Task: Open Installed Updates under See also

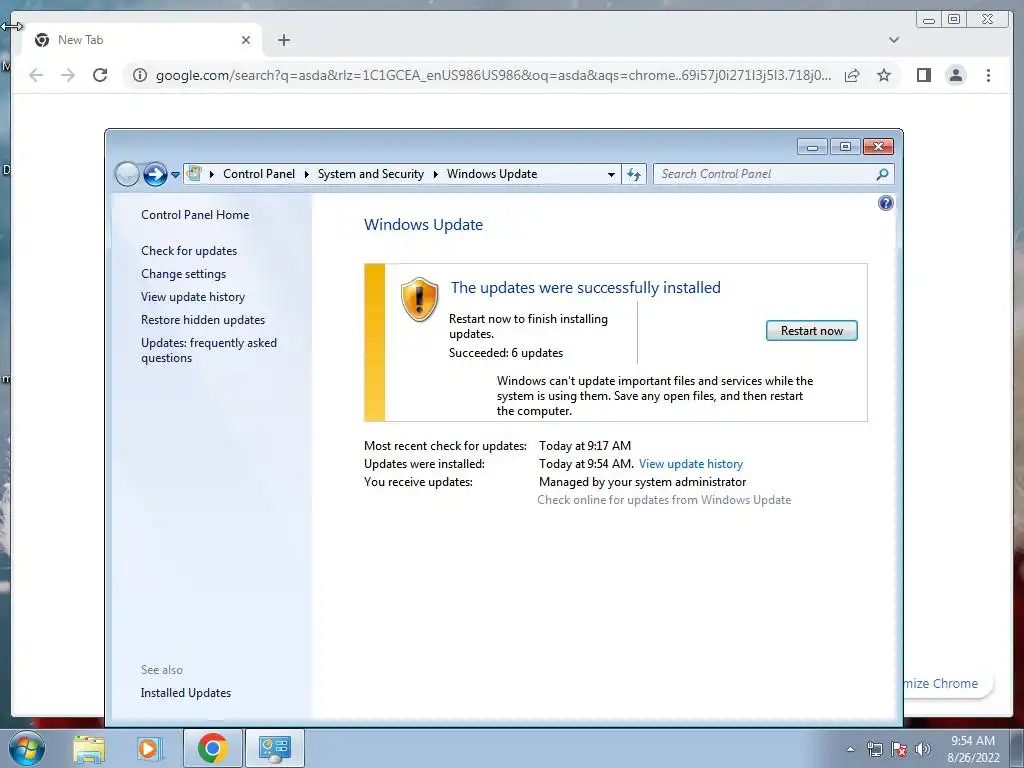Action: pyautogui.click(x=185, y=693)
